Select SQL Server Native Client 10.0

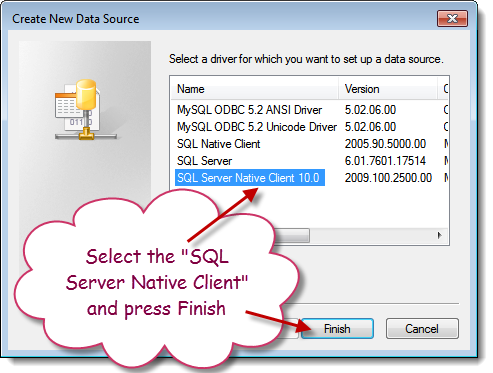click(249, 178)
